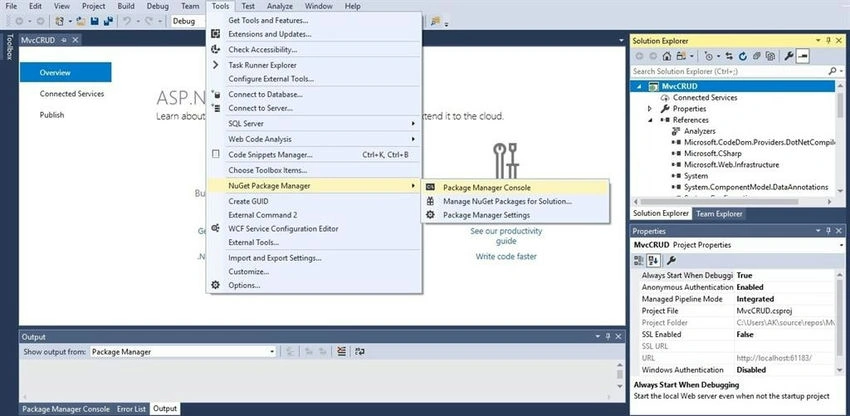Select the Connected Services page in sidebar
This screenshot has height=416, width=850.
click(x=72, y=94)
